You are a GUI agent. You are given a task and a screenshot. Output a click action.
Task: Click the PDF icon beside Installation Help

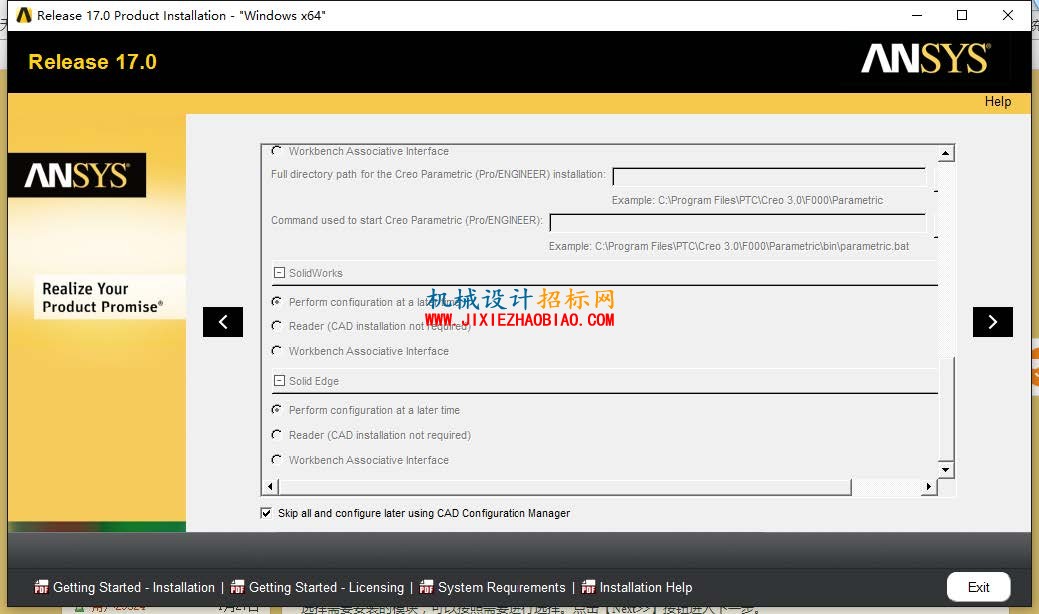coord(588,587)
